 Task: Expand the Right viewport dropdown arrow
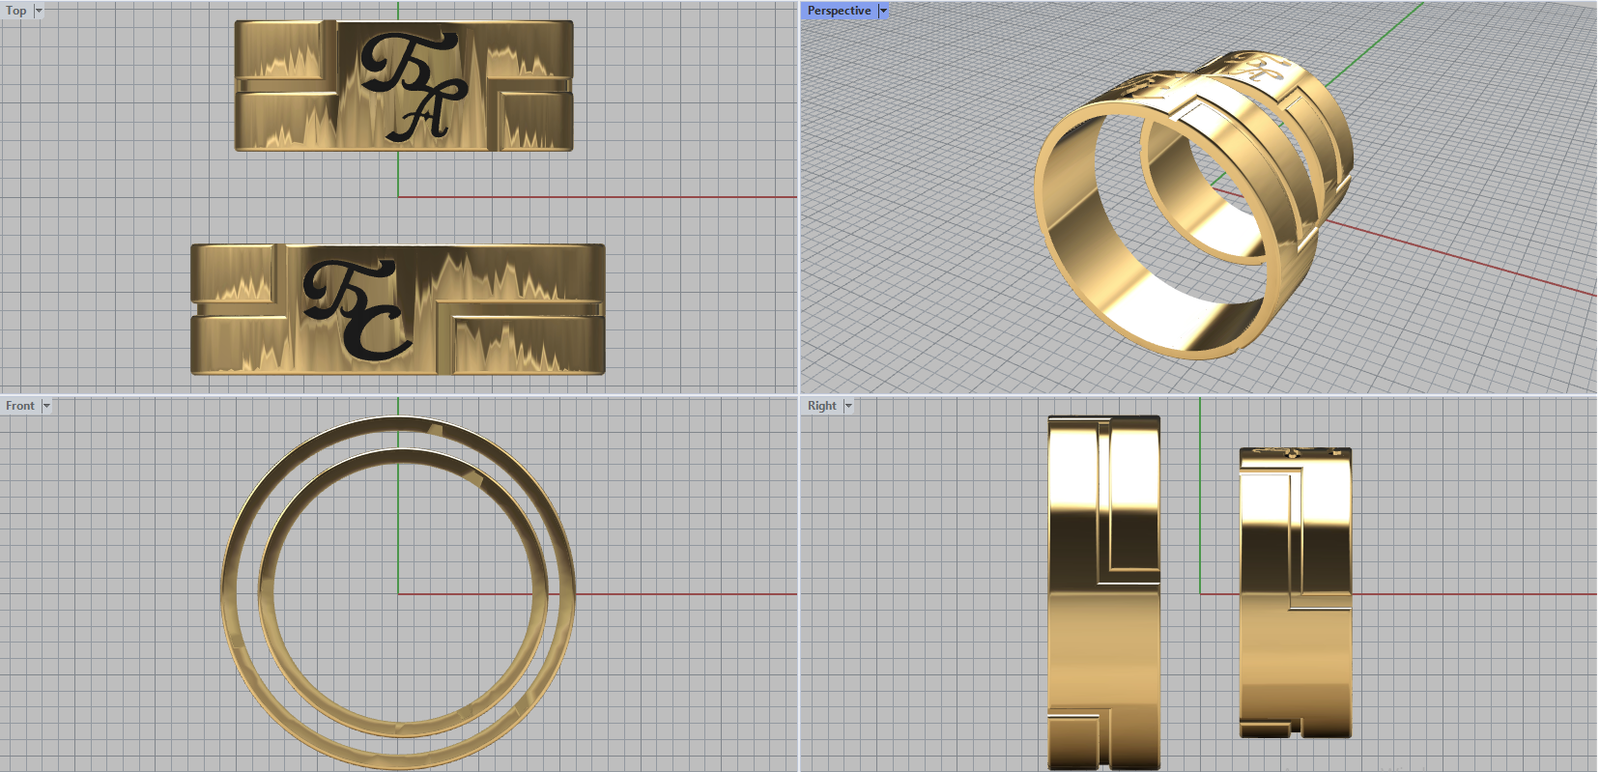point(848,406)
